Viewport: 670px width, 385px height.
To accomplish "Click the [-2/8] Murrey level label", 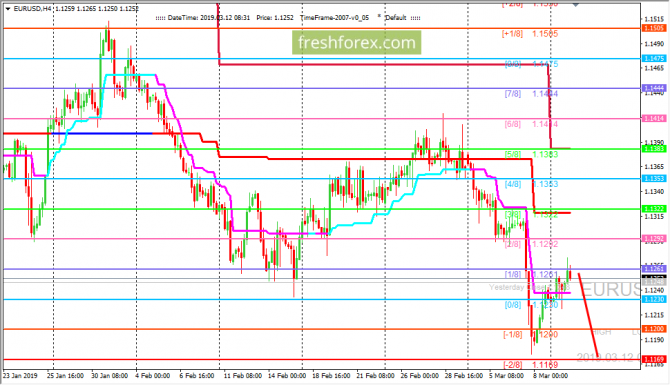I will coord(512,365).
